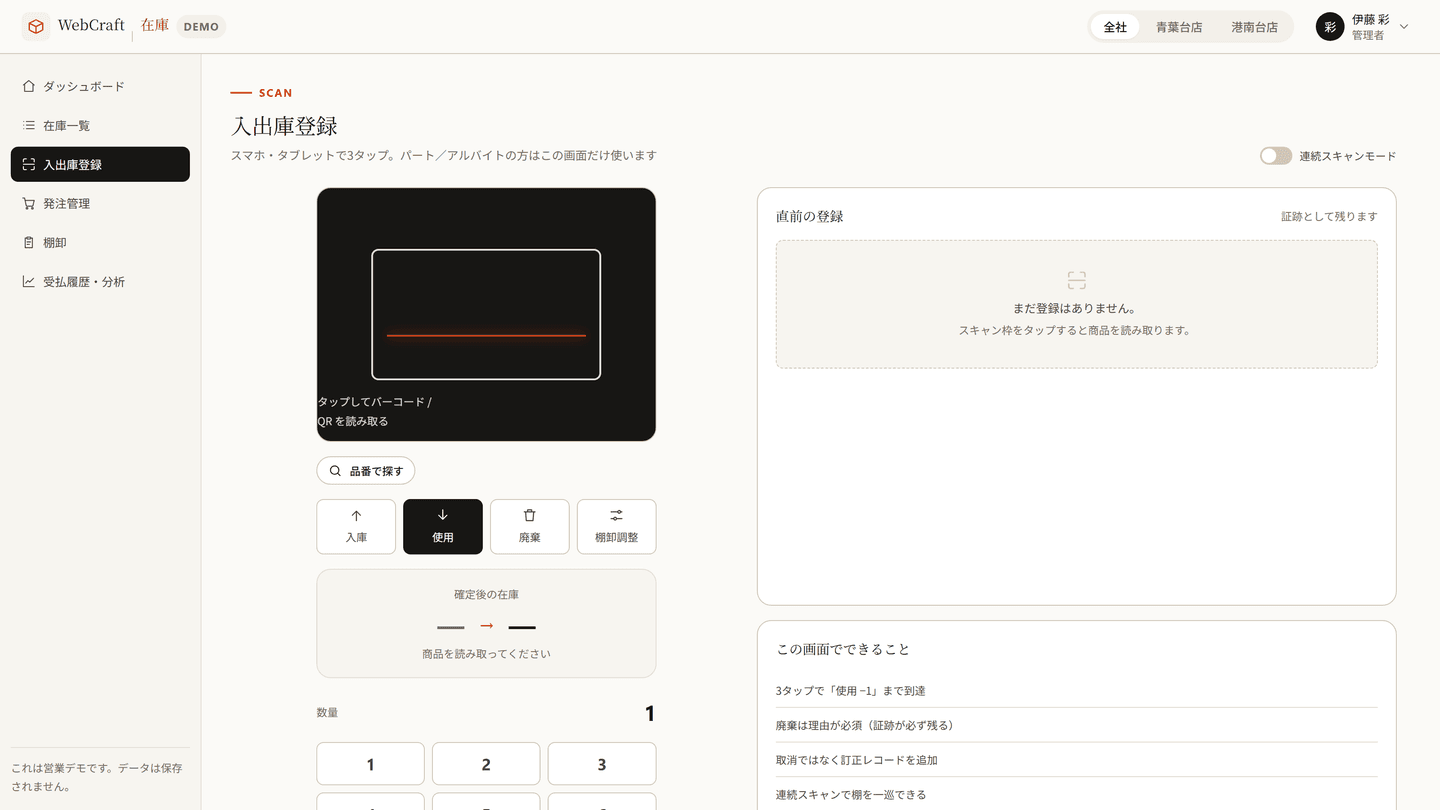The height and width of the screenshot is (810, 1440).
Task: Click the 彩 user avatar
Action: (x=1329, y=27)
